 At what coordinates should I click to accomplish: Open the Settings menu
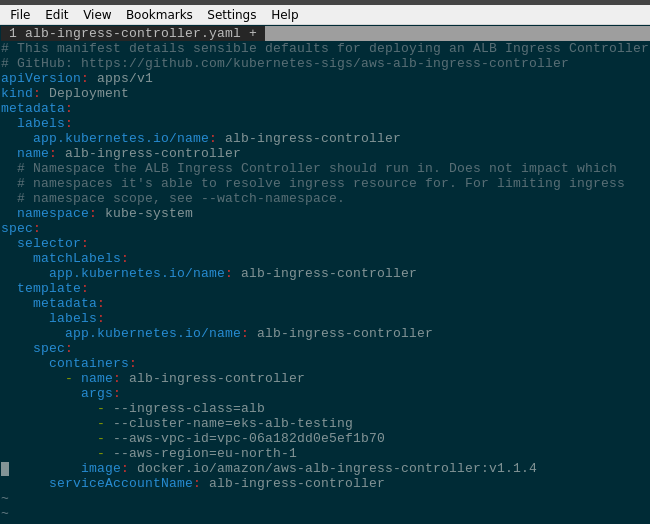[x=232, y=15]
